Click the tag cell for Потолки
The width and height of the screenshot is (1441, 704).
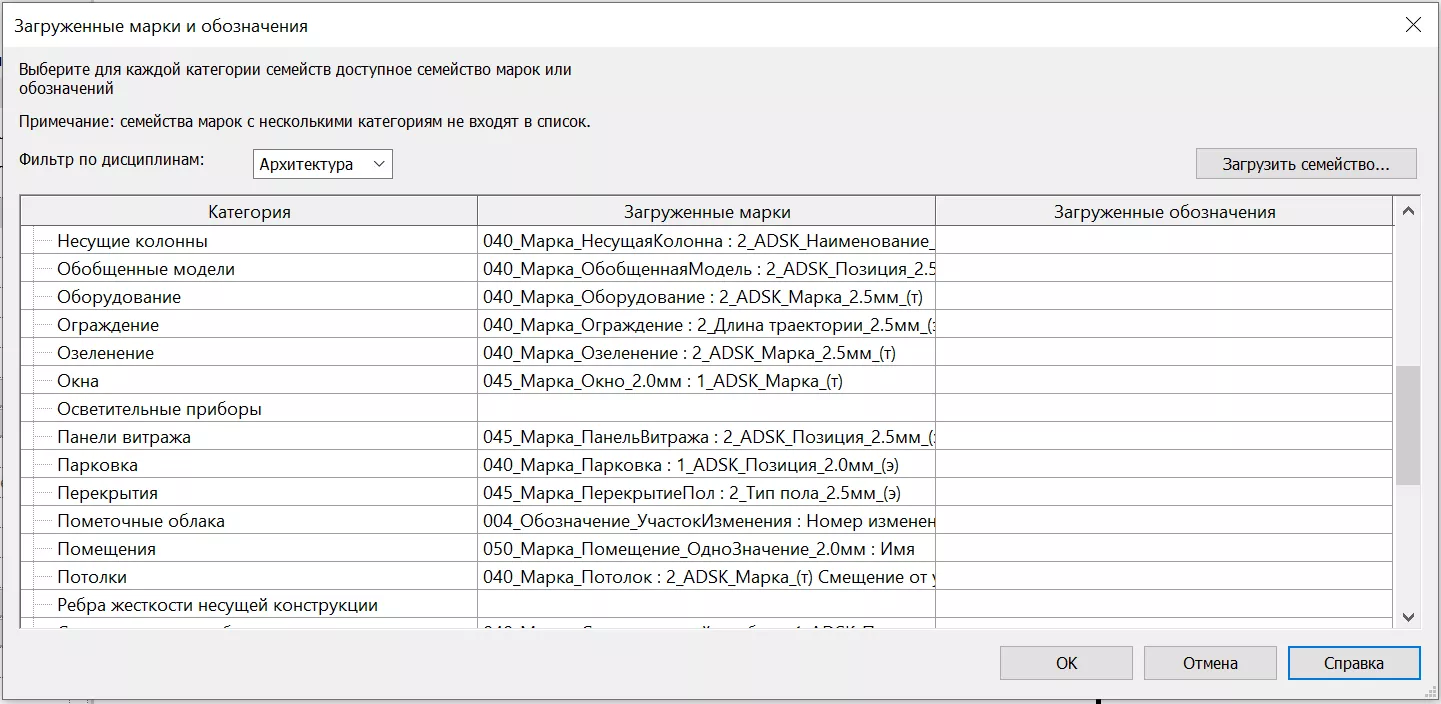[x=705, y=577]
